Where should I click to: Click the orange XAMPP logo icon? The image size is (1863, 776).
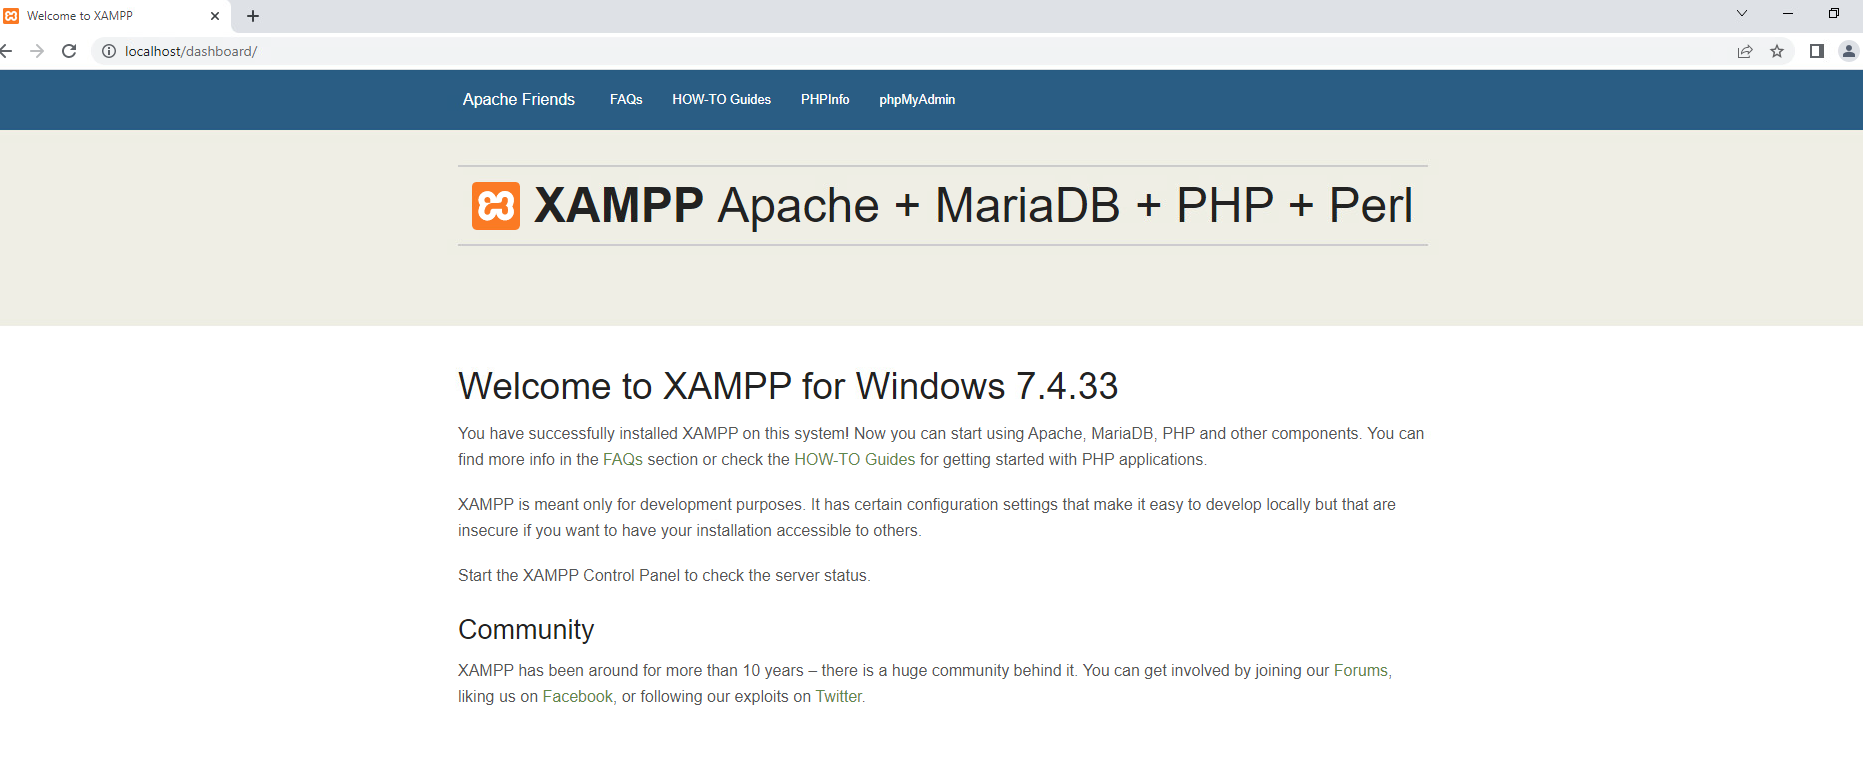[x=496, y=206]
